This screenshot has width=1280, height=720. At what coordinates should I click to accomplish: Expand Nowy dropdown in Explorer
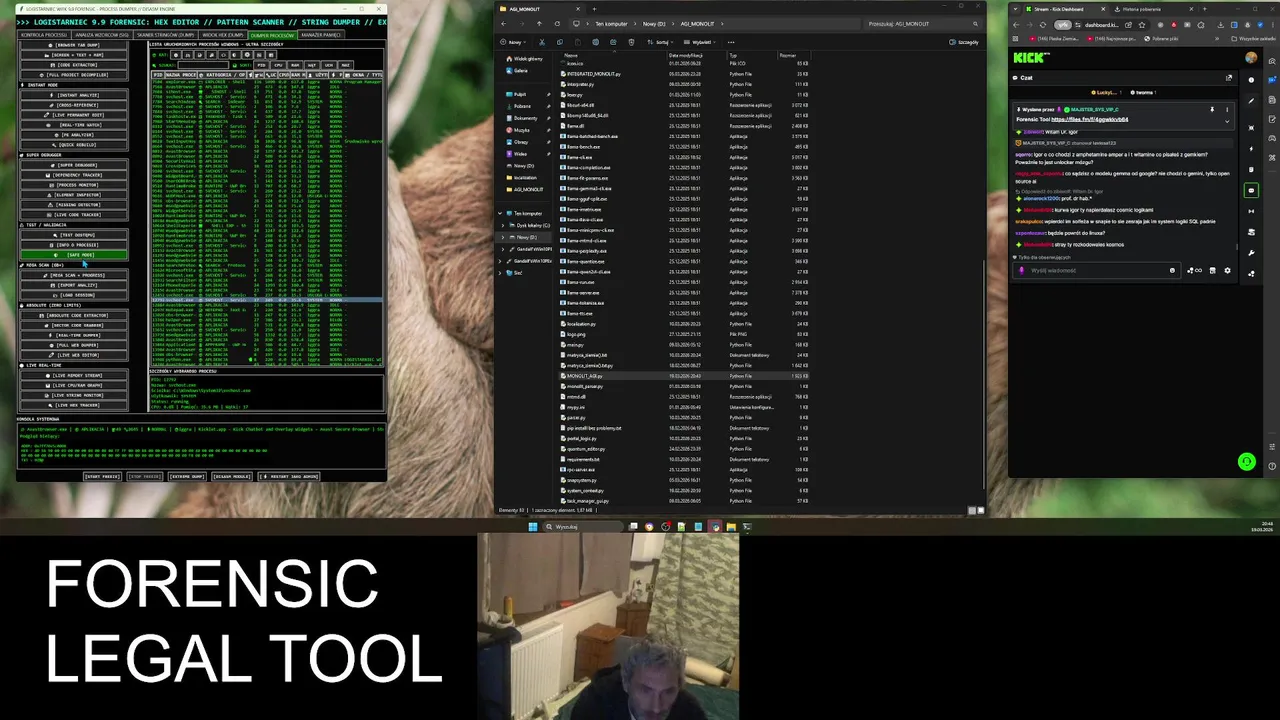coord(512,42)
